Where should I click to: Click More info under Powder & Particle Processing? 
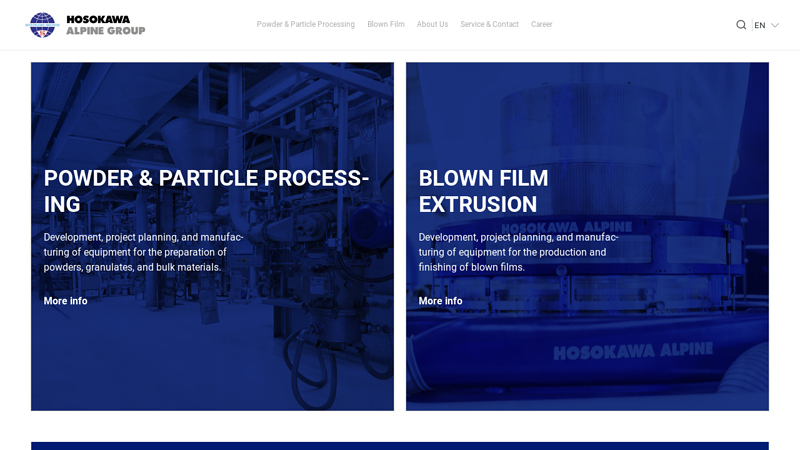(65, 301)
